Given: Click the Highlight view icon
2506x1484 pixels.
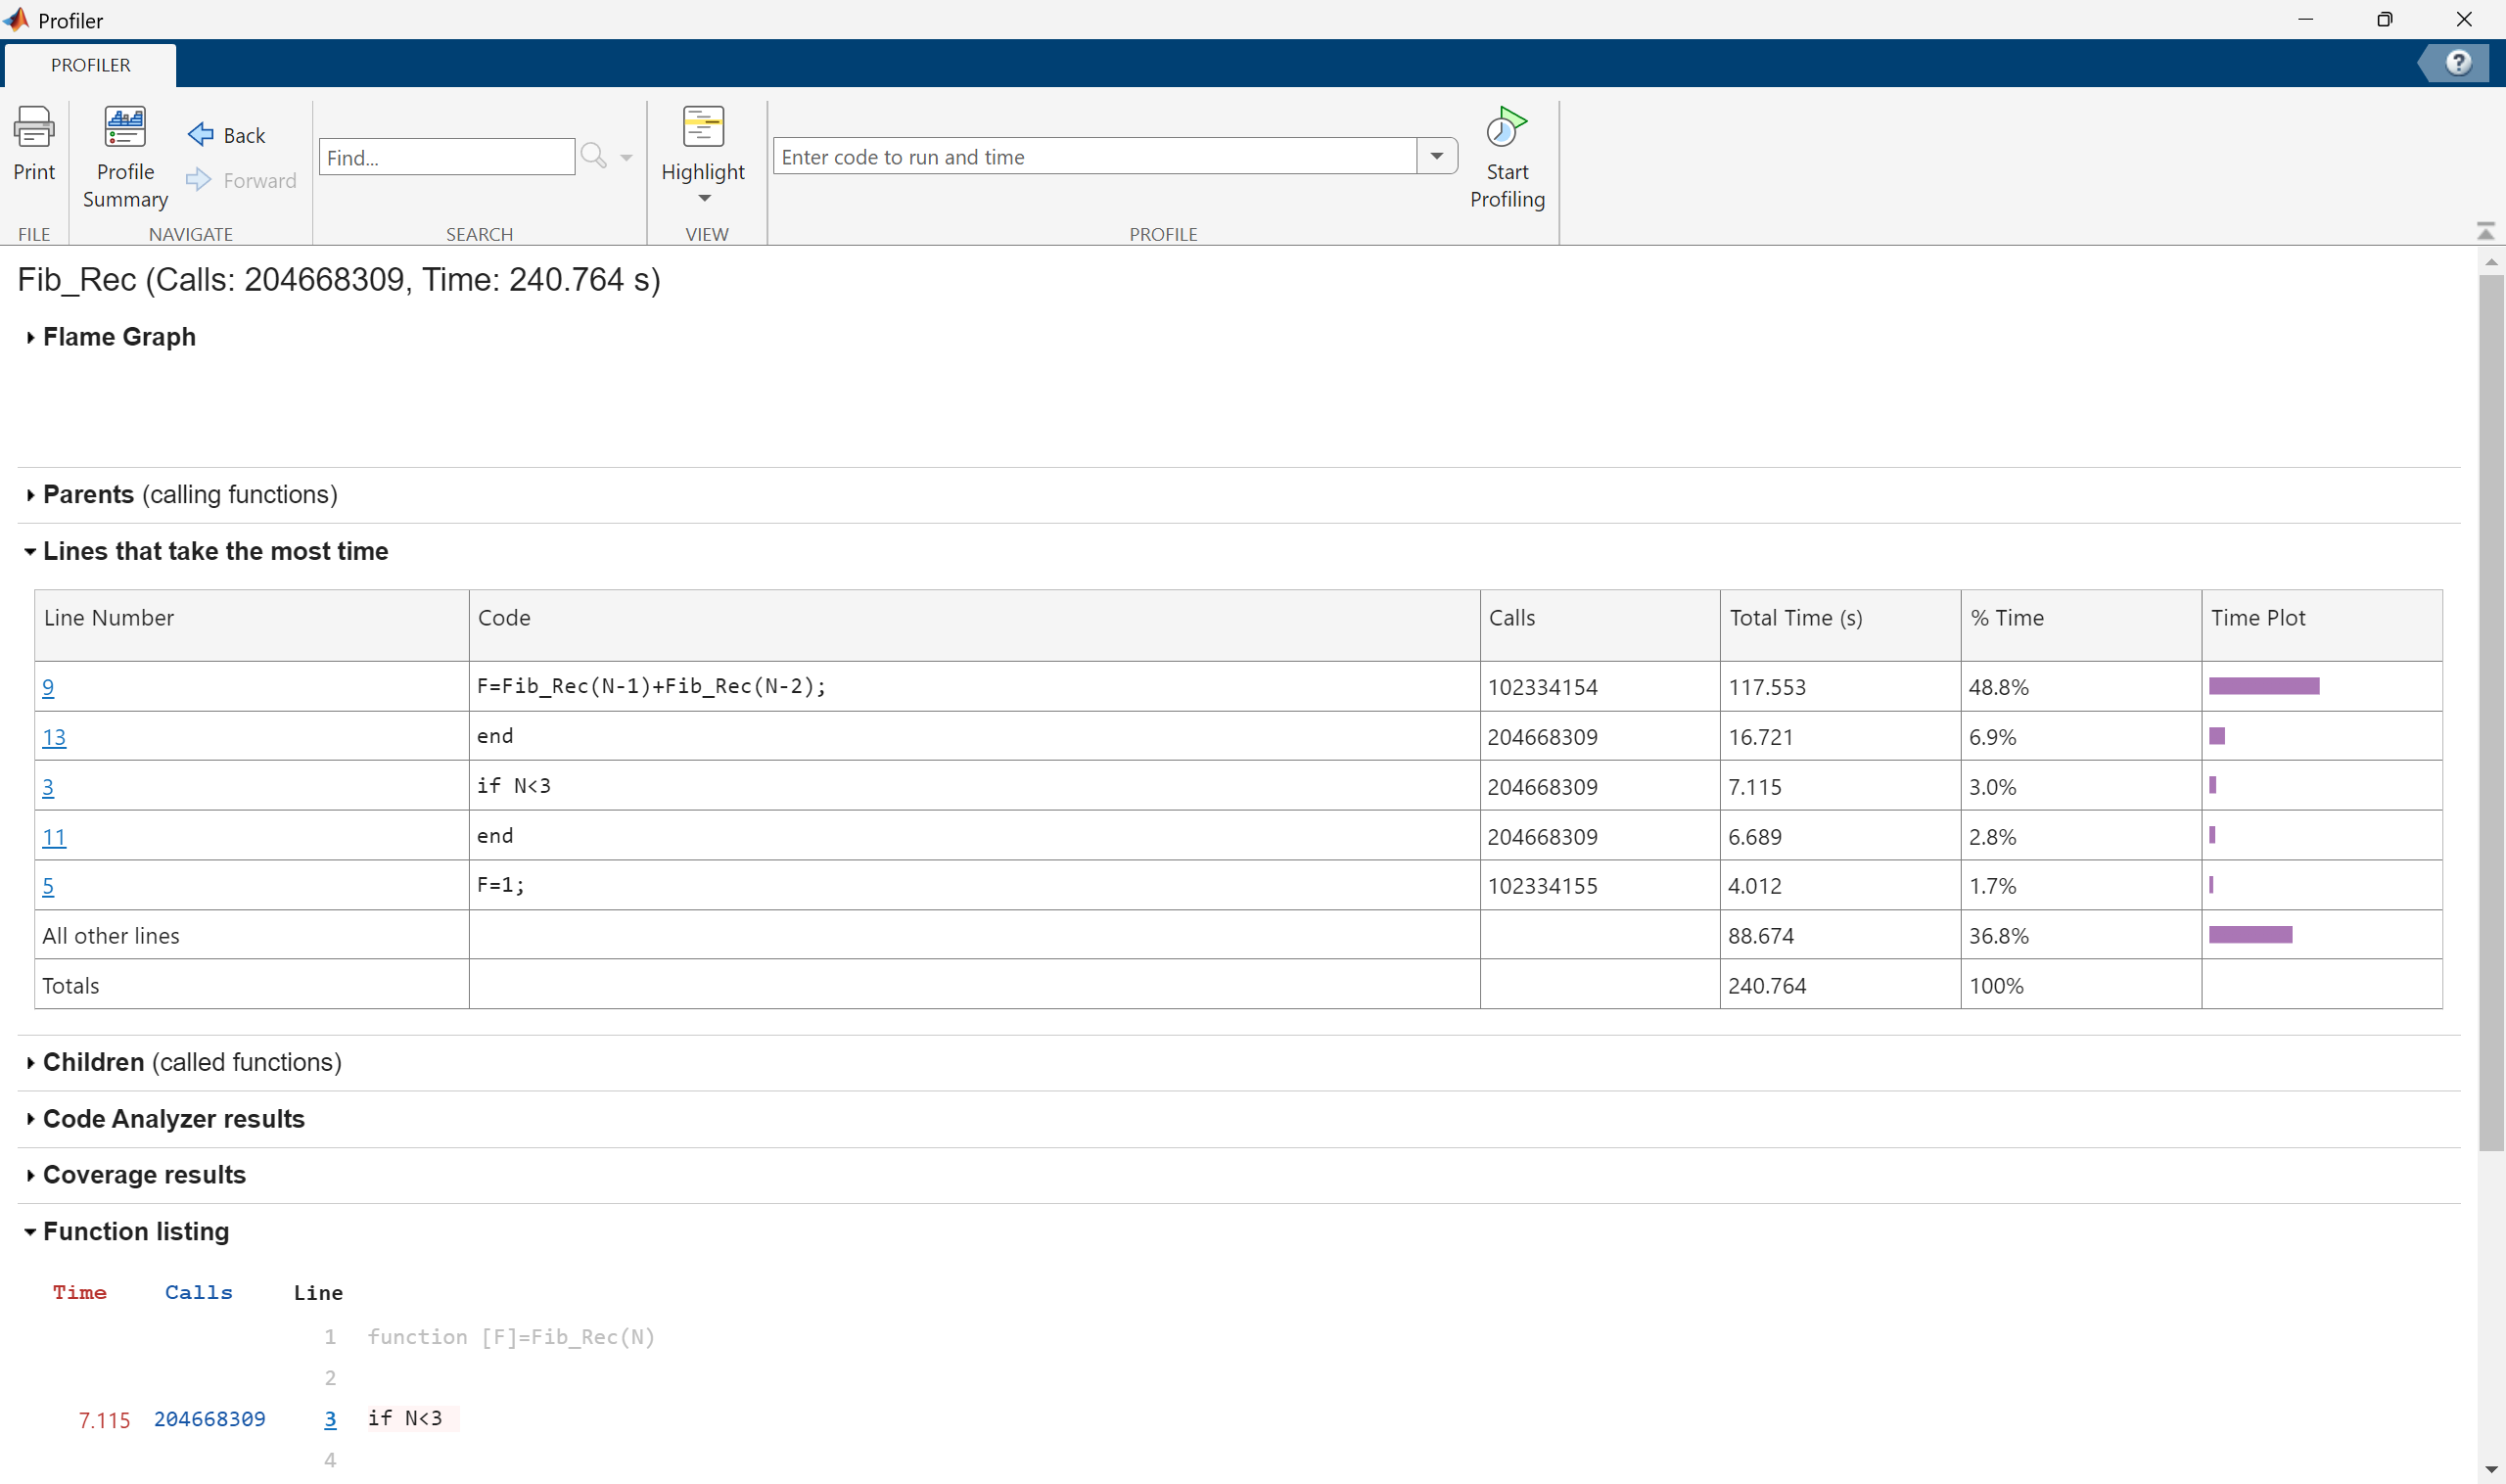Looking at the screenshot, I should (x=703, y=128).
